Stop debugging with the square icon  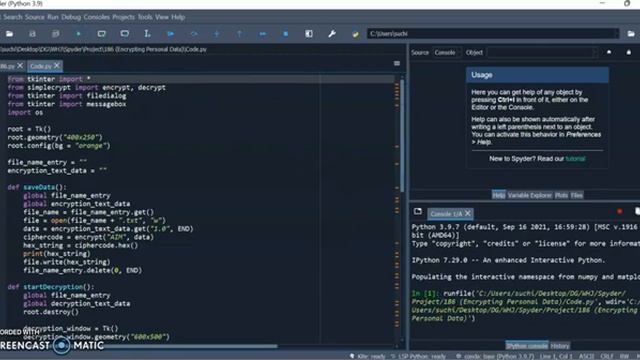[286, 34]
